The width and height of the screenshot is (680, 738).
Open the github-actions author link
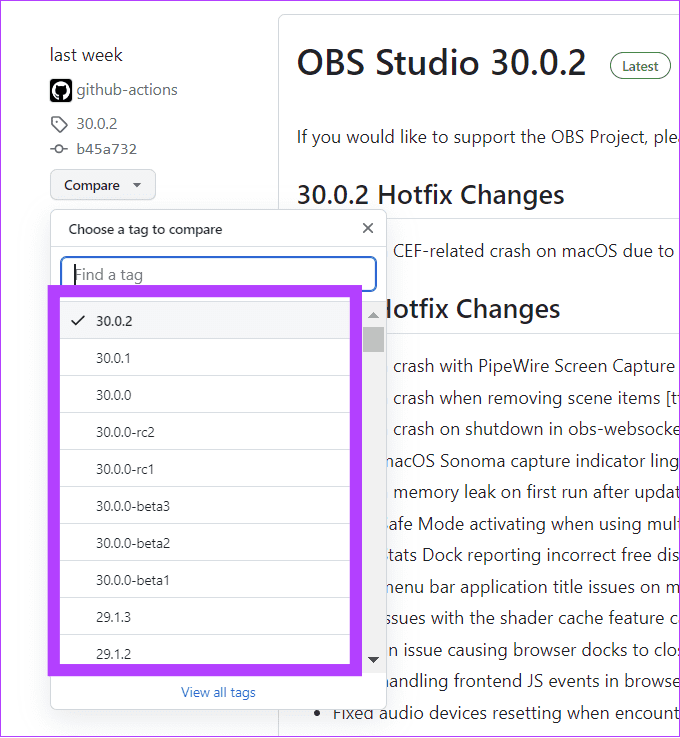point(127,90)
